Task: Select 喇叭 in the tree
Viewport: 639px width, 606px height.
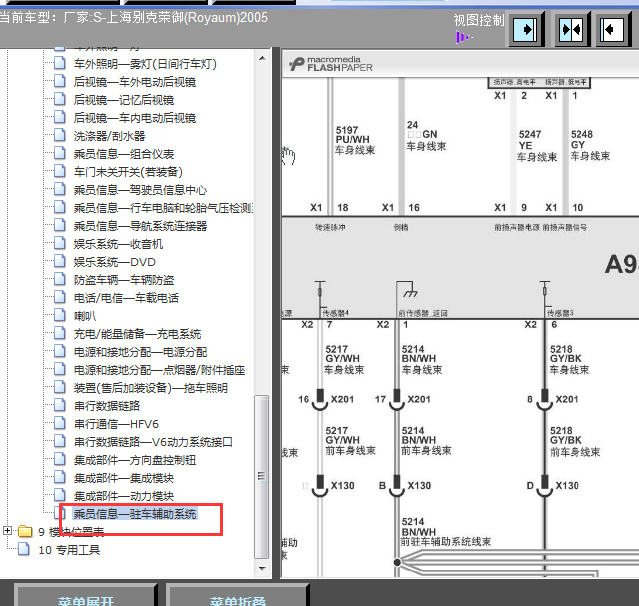Action: click(85, 316)
